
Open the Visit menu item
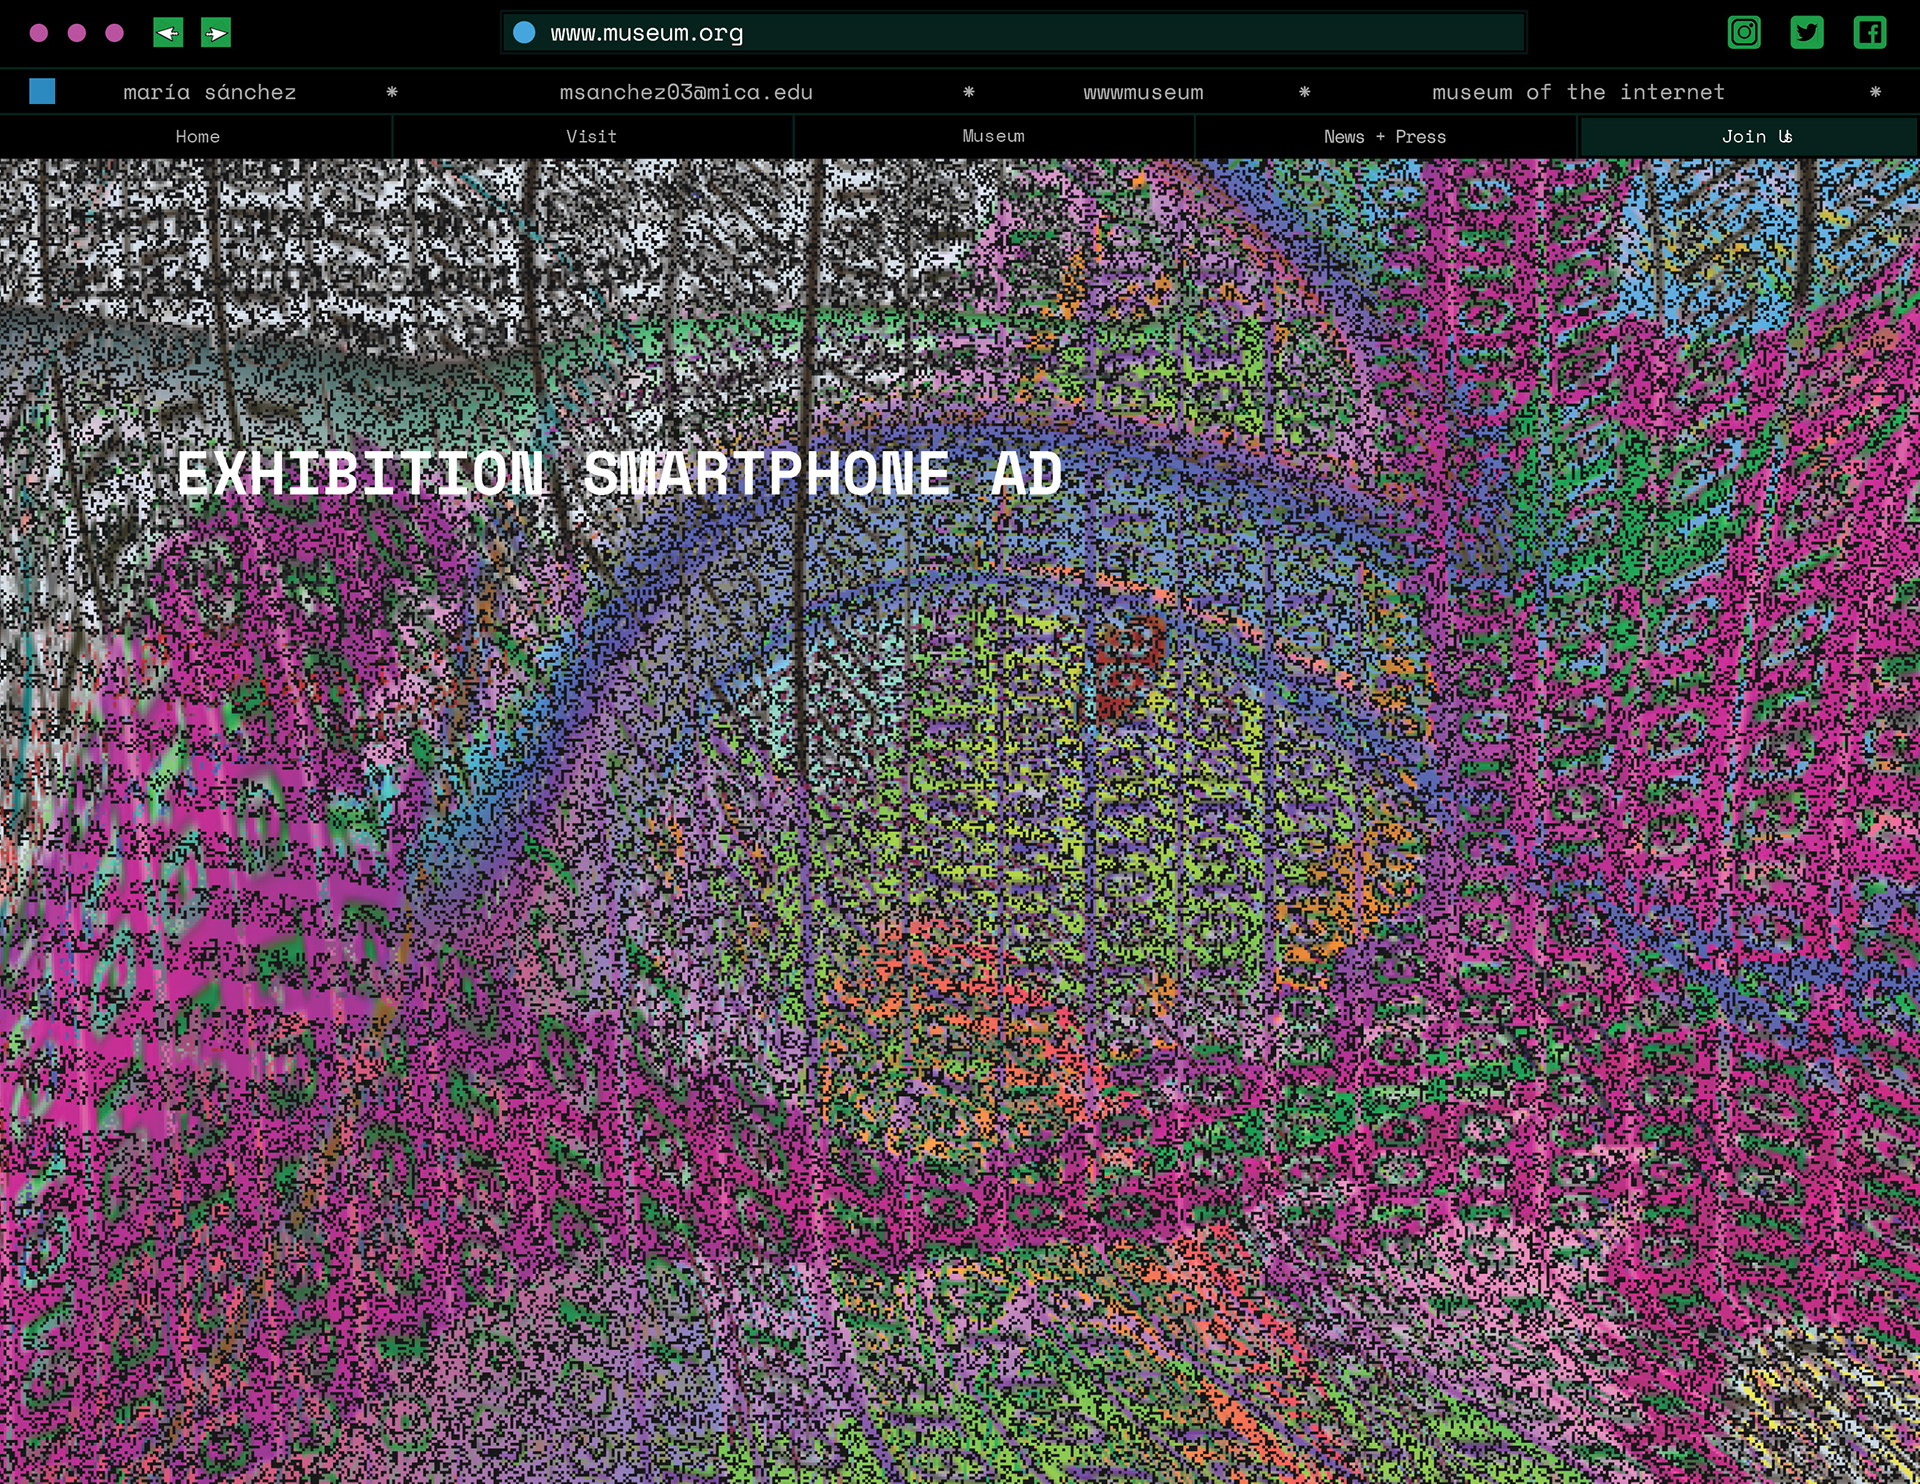point(592,137)
